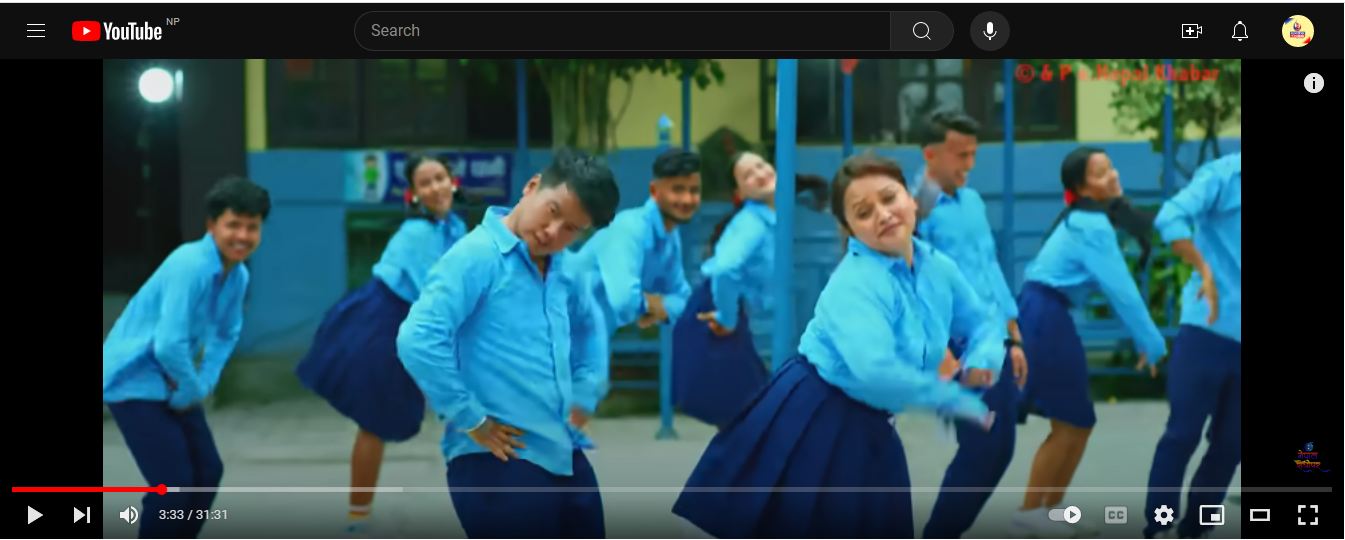1345x540 pixels.
Task: Toggle the autoplay switch
Action: pyautogui.click(x=1065, y=515)
